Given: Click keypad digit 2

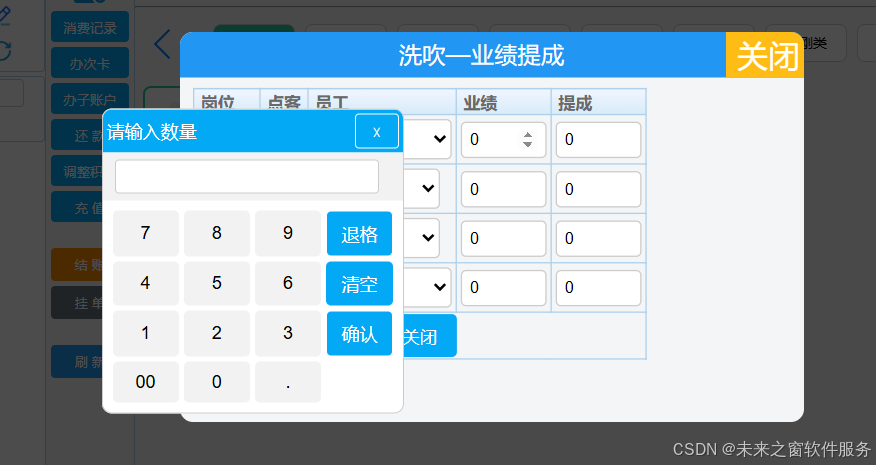Looking at the screenshot, I should tap(217, 333).
